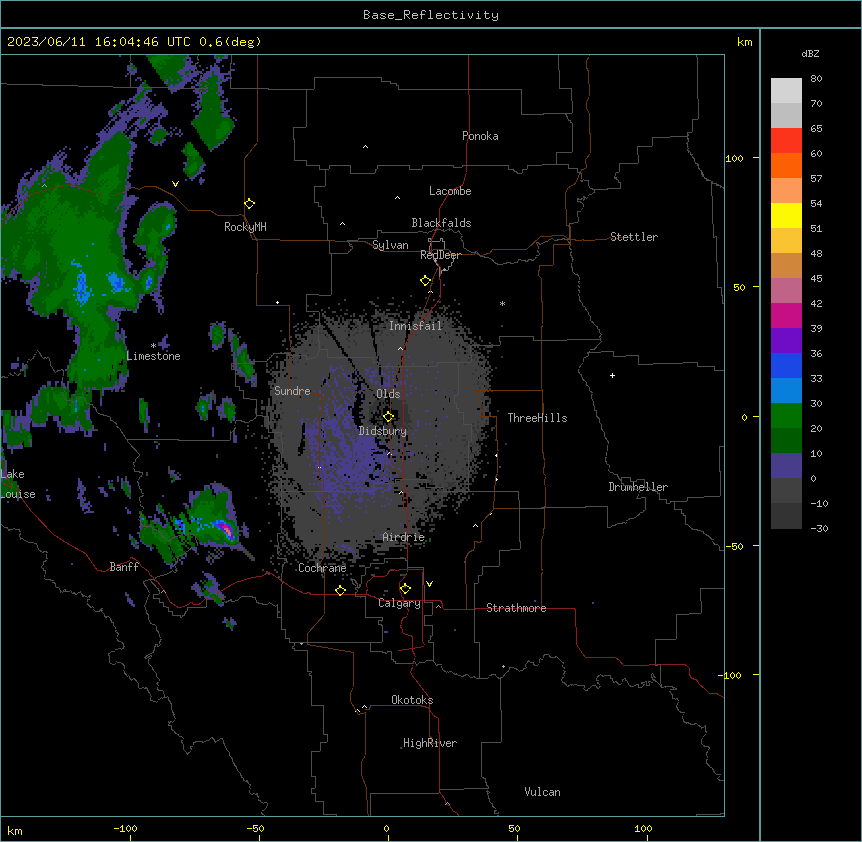Click the 45 value on dBZ legend
The image size is (862, 842).
[816, 279]
